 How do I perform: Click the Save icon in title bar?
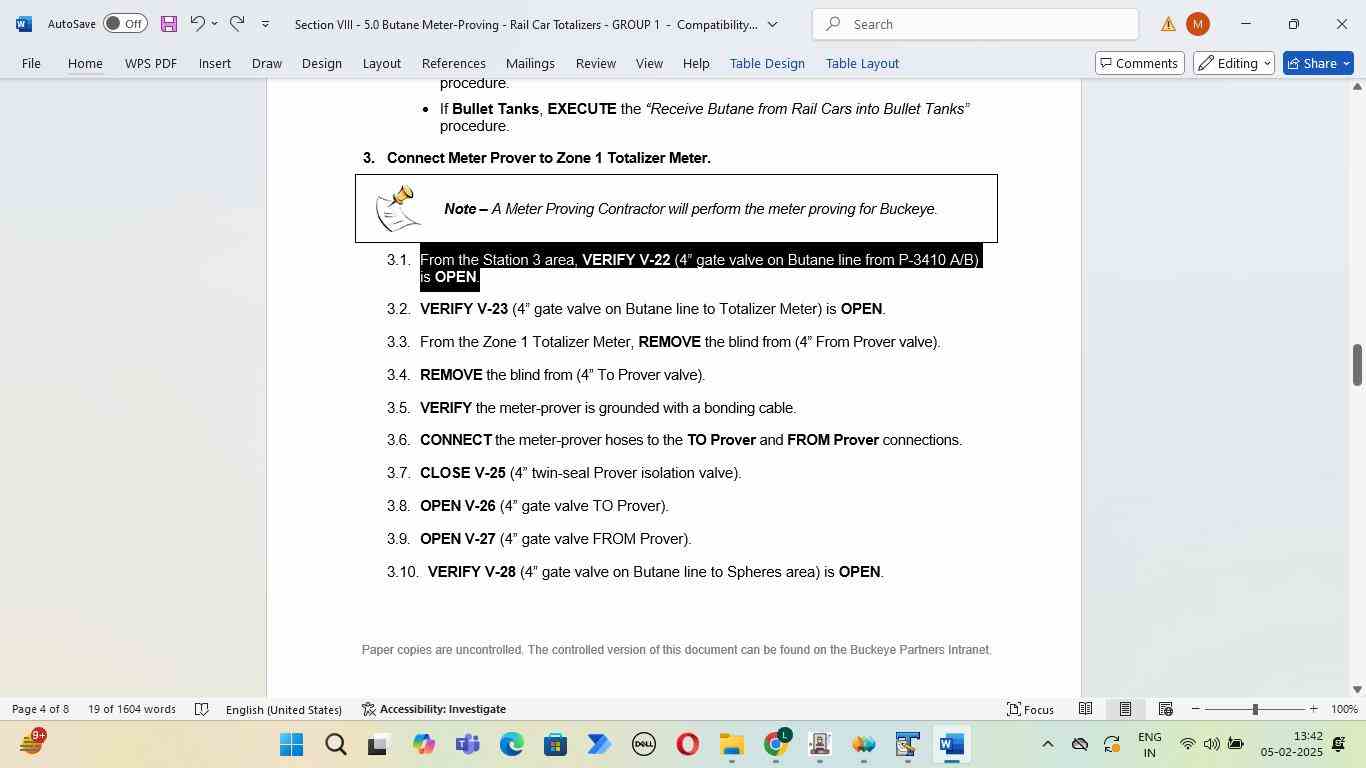168,24
